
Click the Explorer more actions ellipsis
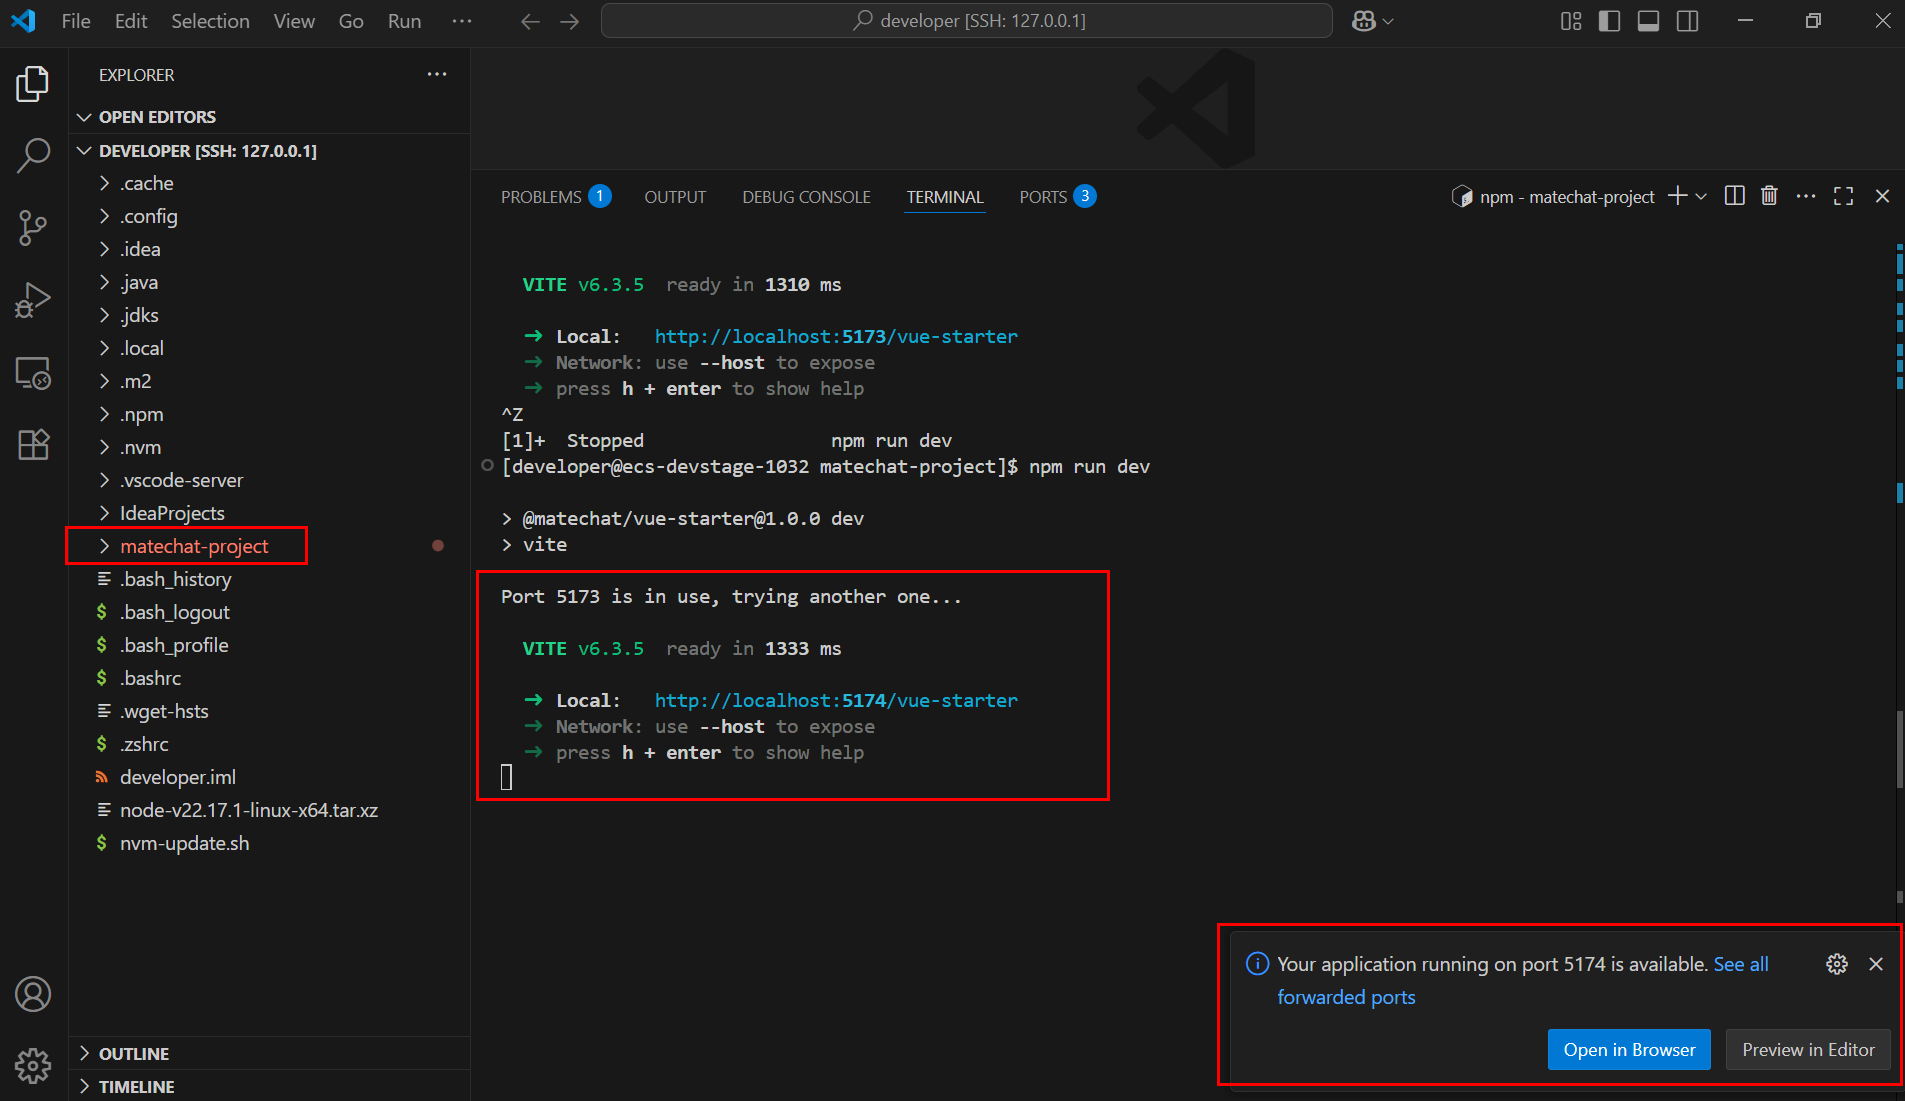[437, 75]
